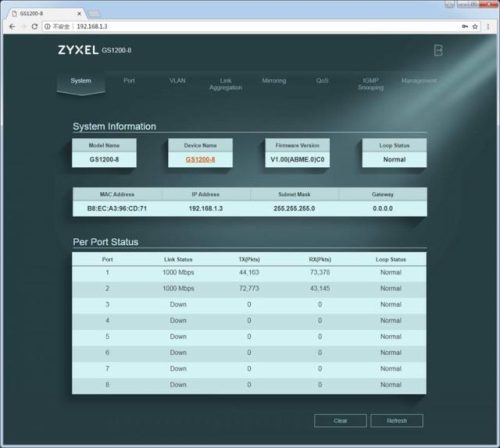
Task: Click port 5 loop status Normal
Action: point(391,337)
